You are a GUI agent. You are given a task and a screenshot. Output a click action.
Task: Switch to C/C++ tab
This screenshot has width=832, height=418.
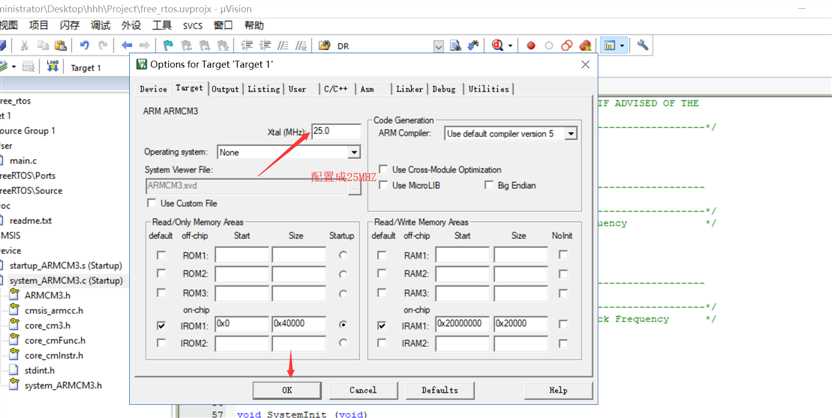[336, 89]
